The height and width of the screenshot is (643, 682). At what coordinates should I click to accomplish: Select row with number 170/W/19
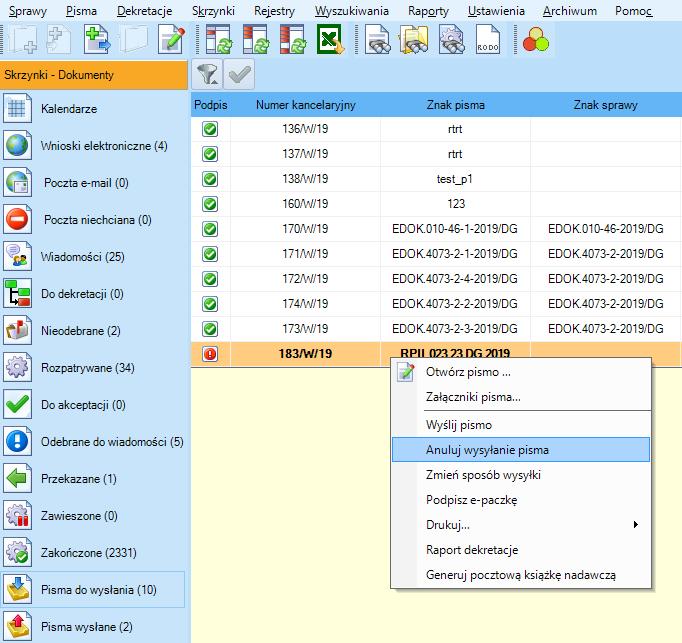[x=436, y=229]
